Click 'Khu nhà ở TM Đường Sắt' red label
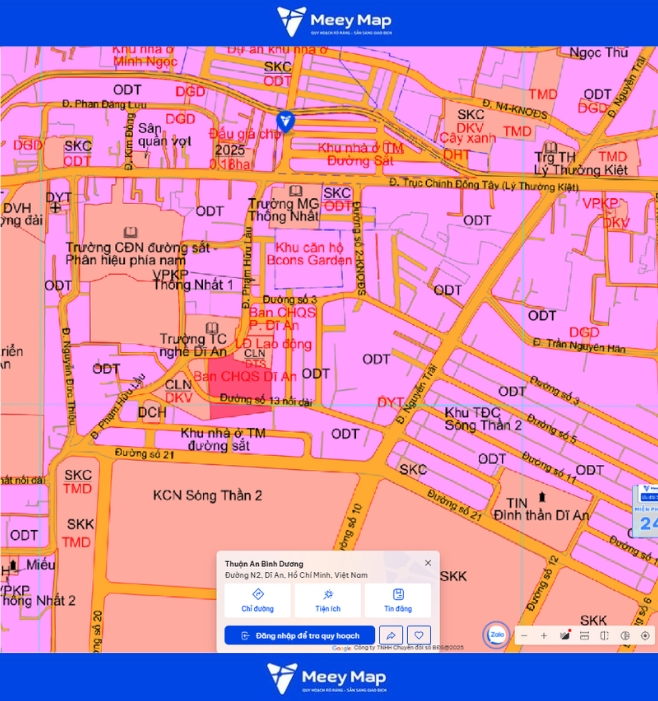 pyautogui.click(x=360, y=154)
